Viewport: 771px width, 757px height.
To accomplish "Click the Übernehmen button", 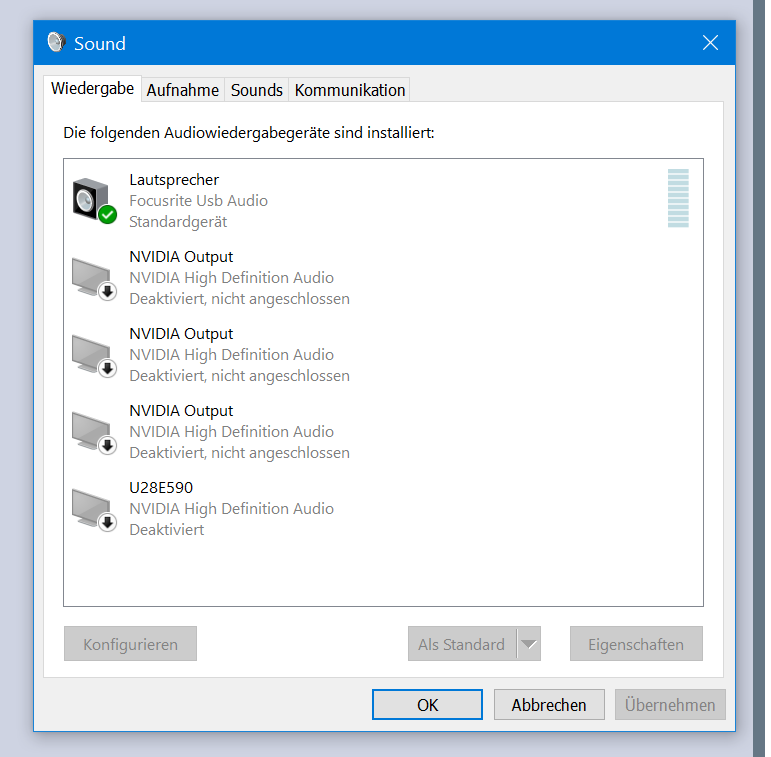I will click(x=670, y=705).
